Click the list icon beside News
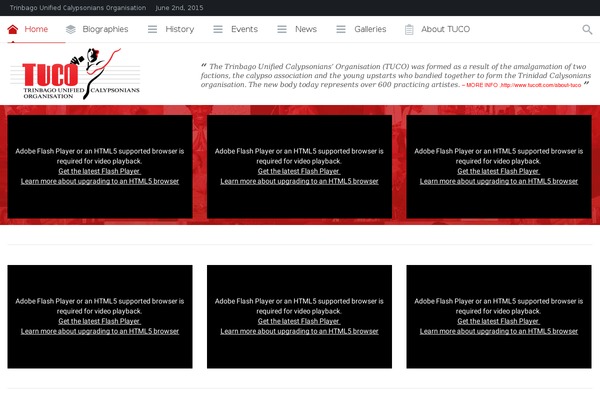 click(x=282, y=29)
